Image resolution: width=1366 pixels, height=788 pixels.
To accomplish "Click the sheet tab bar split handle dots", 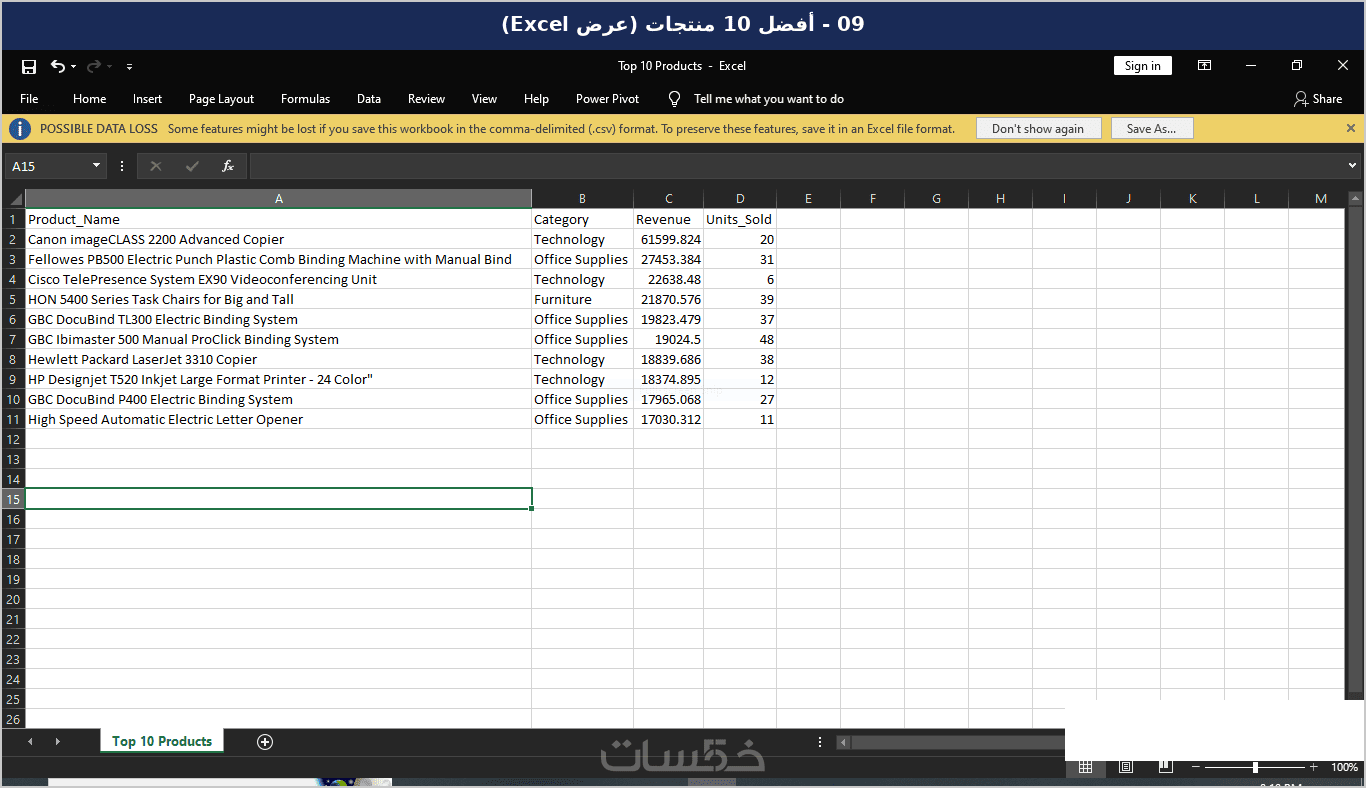I will 820,742.
